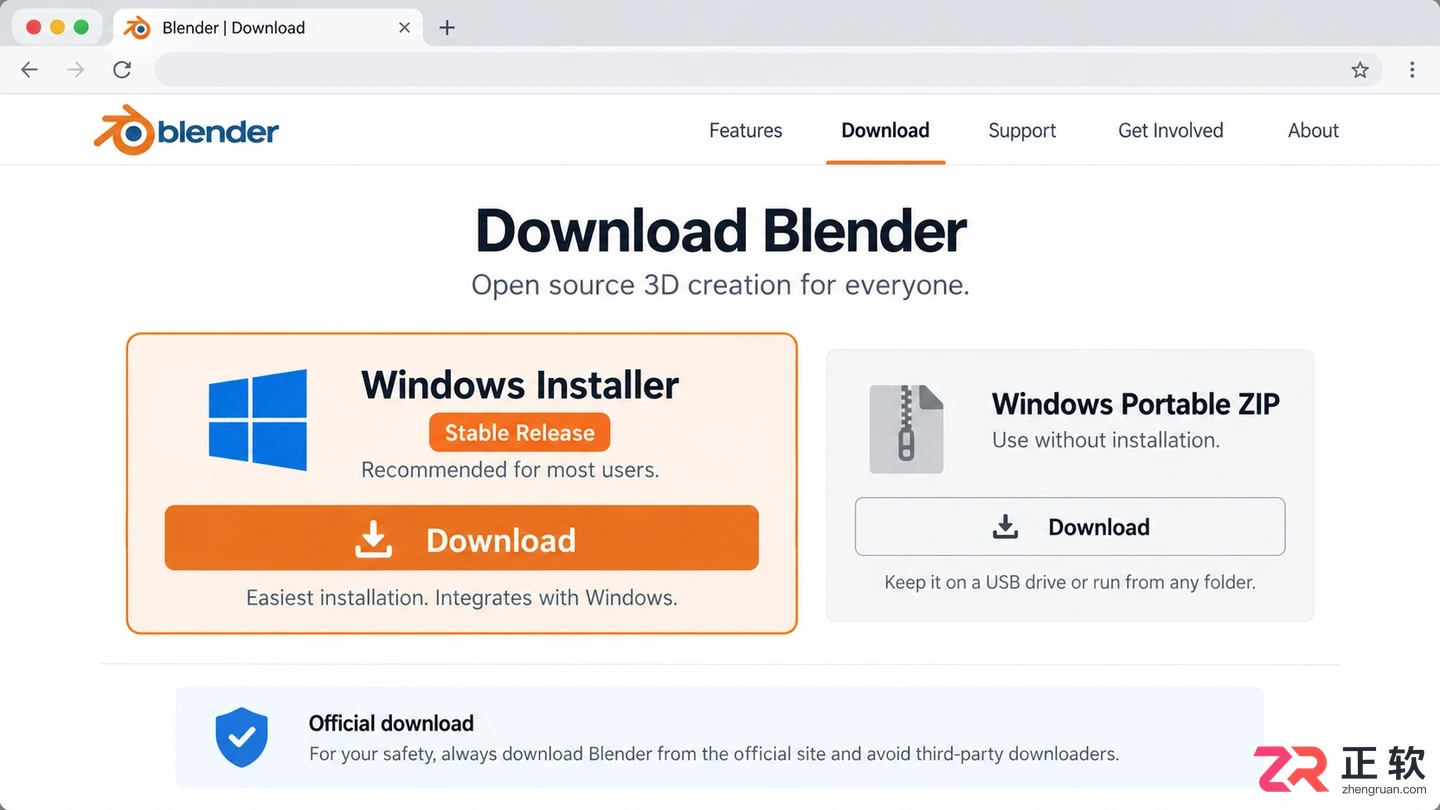Click the Download Blender heading
The width and height of the screenshot is (1440, 810).
[x=721, y=231]
